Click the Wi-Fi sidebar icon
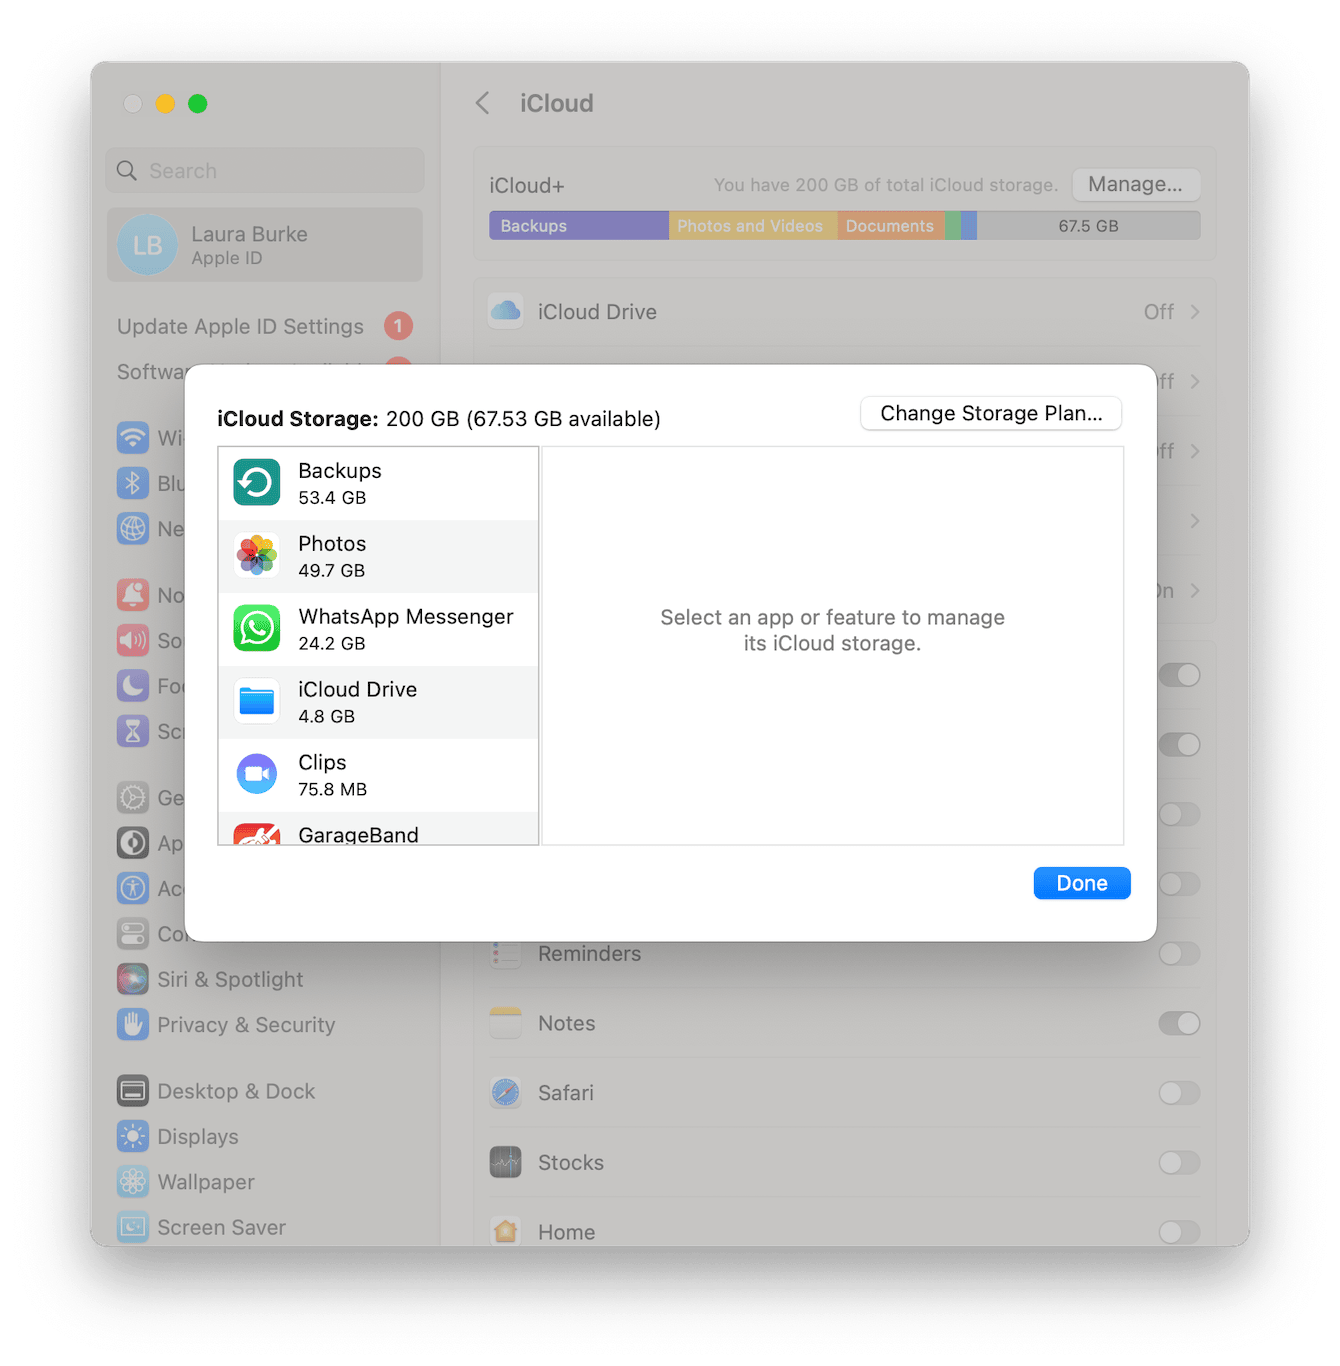This screenshot has height=1366, width=1340. 133,438
